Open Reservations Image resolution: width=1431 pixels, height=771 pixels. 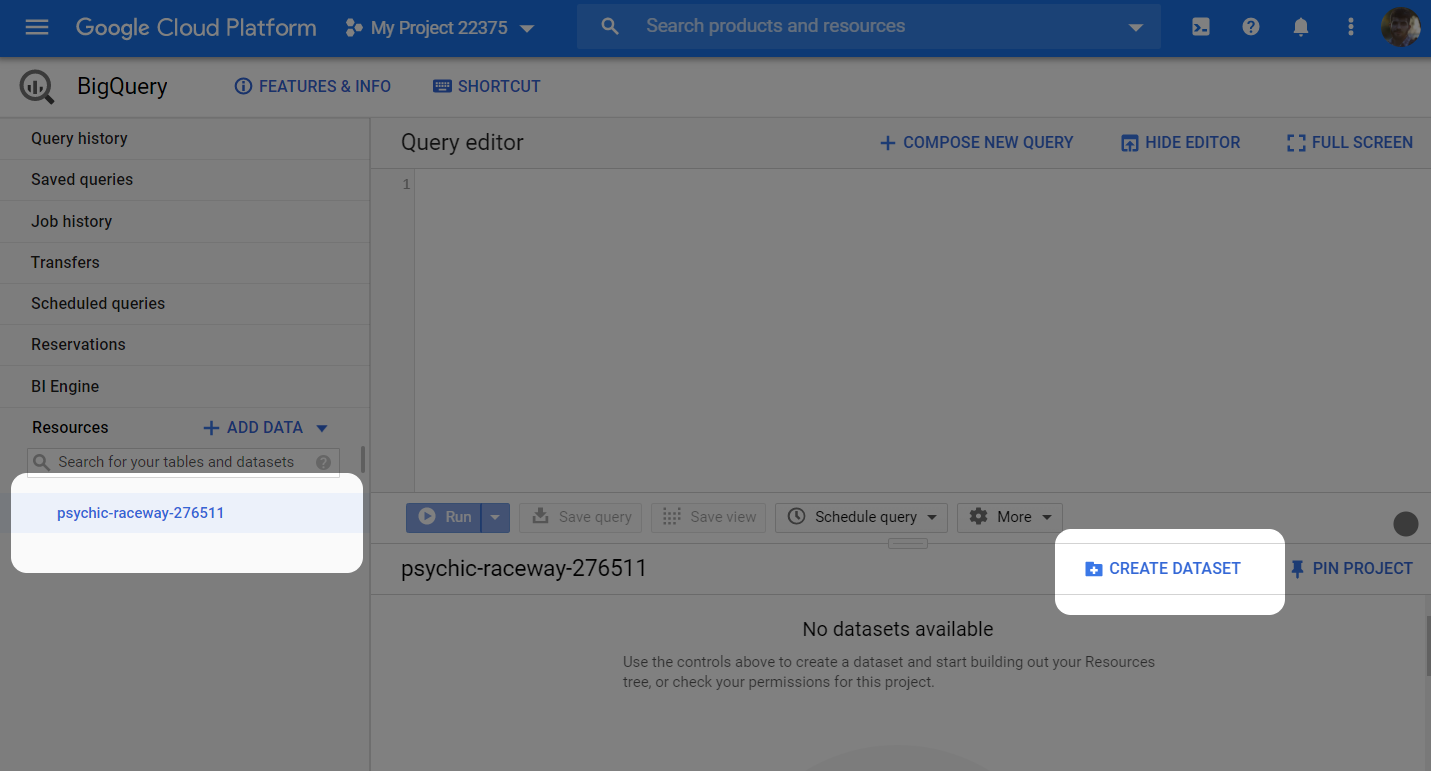tap(185, 345)
